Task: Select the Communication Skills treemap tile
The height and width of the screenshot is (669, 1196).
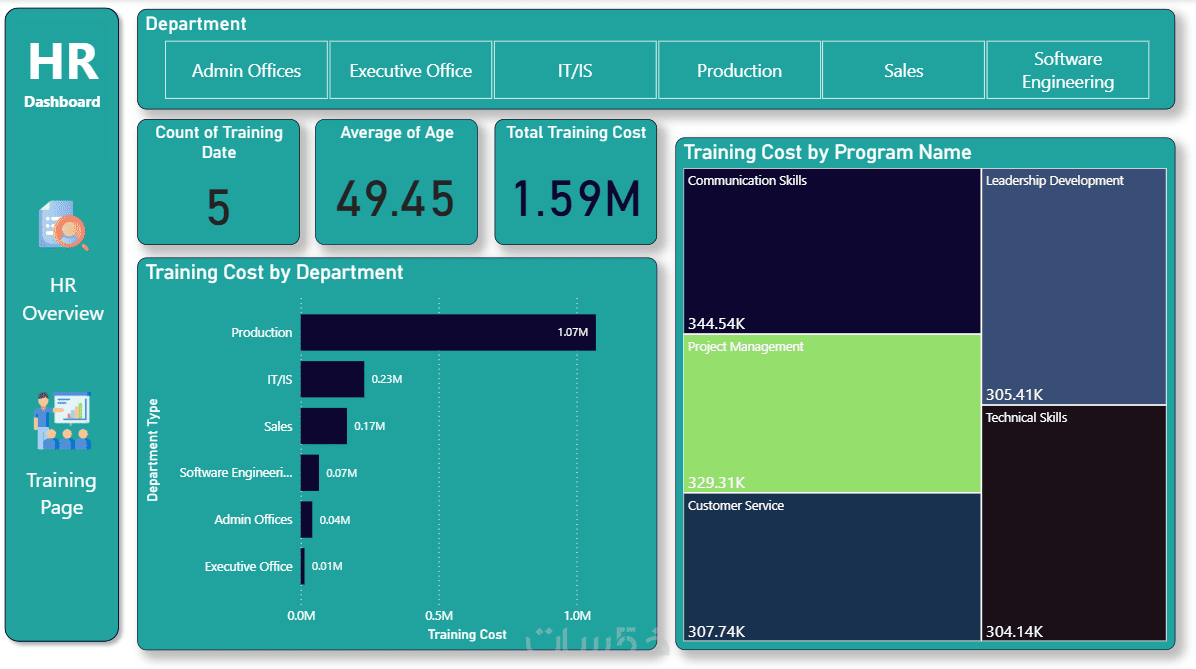Action: click(831, 250)
